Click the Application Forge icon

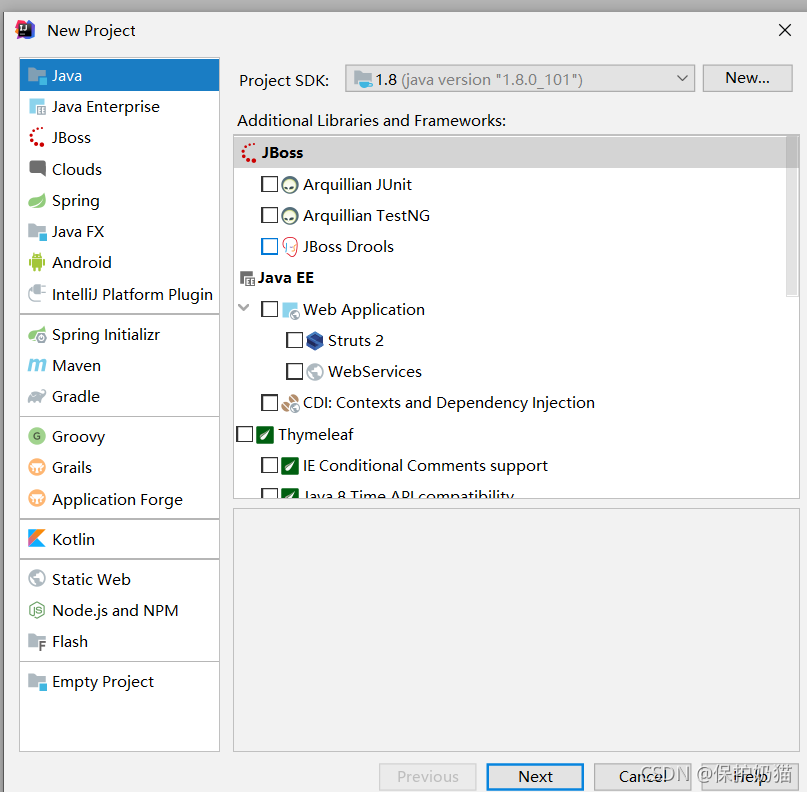37,499
